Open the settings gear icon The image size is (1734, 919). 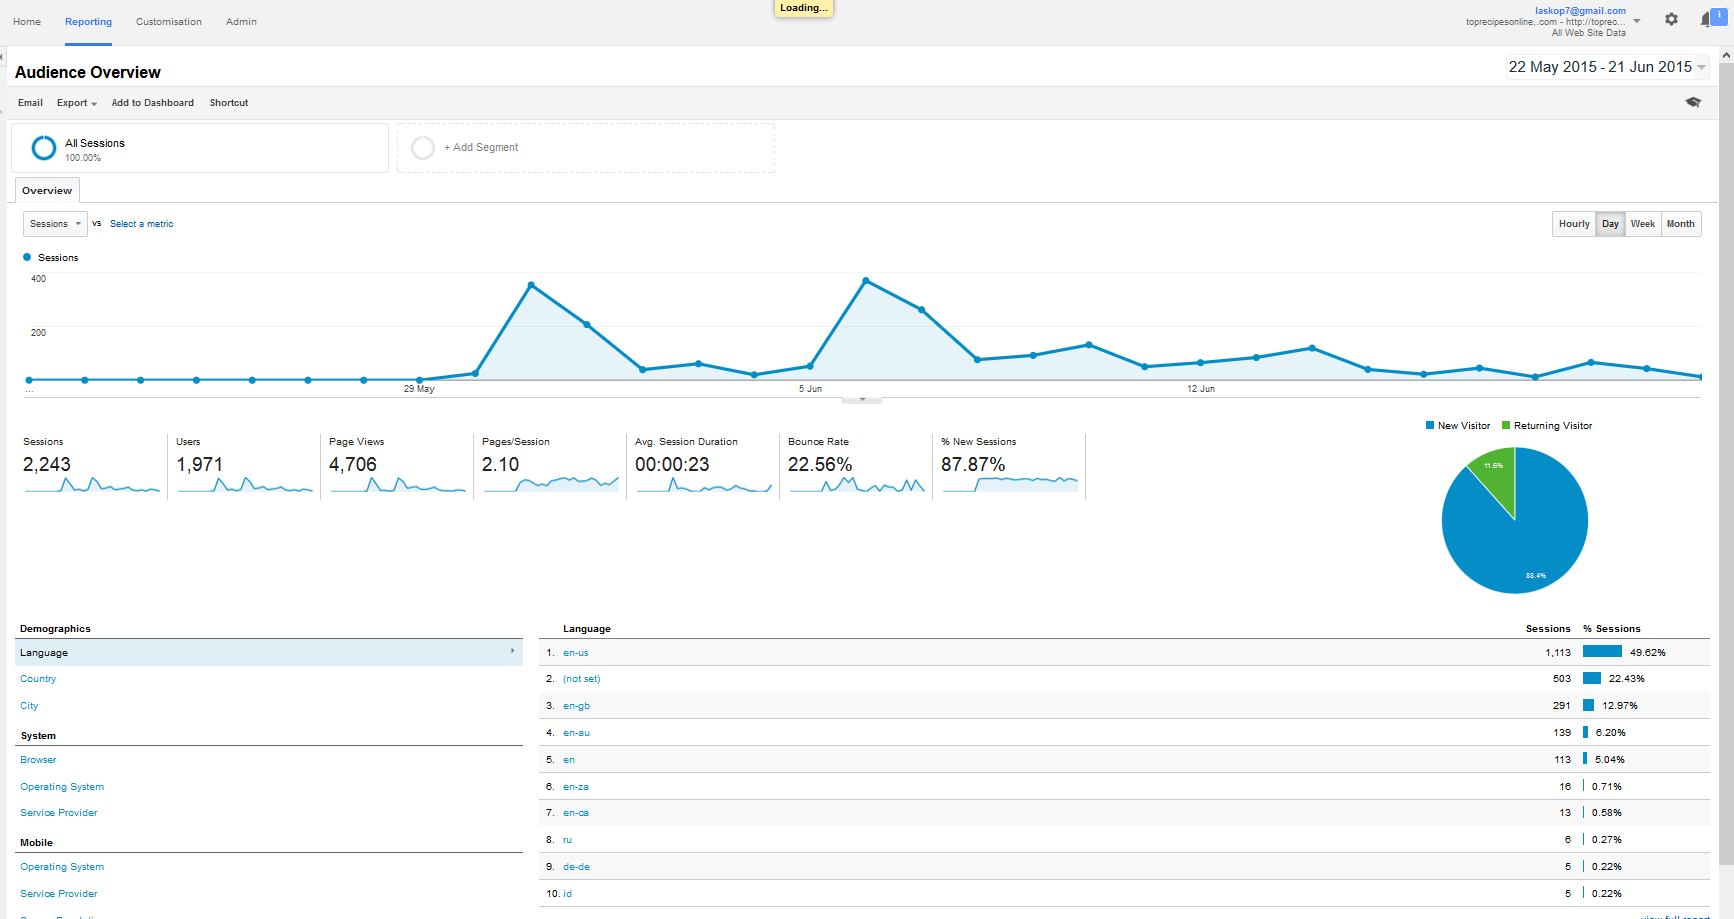click(x=1671, y=19)
